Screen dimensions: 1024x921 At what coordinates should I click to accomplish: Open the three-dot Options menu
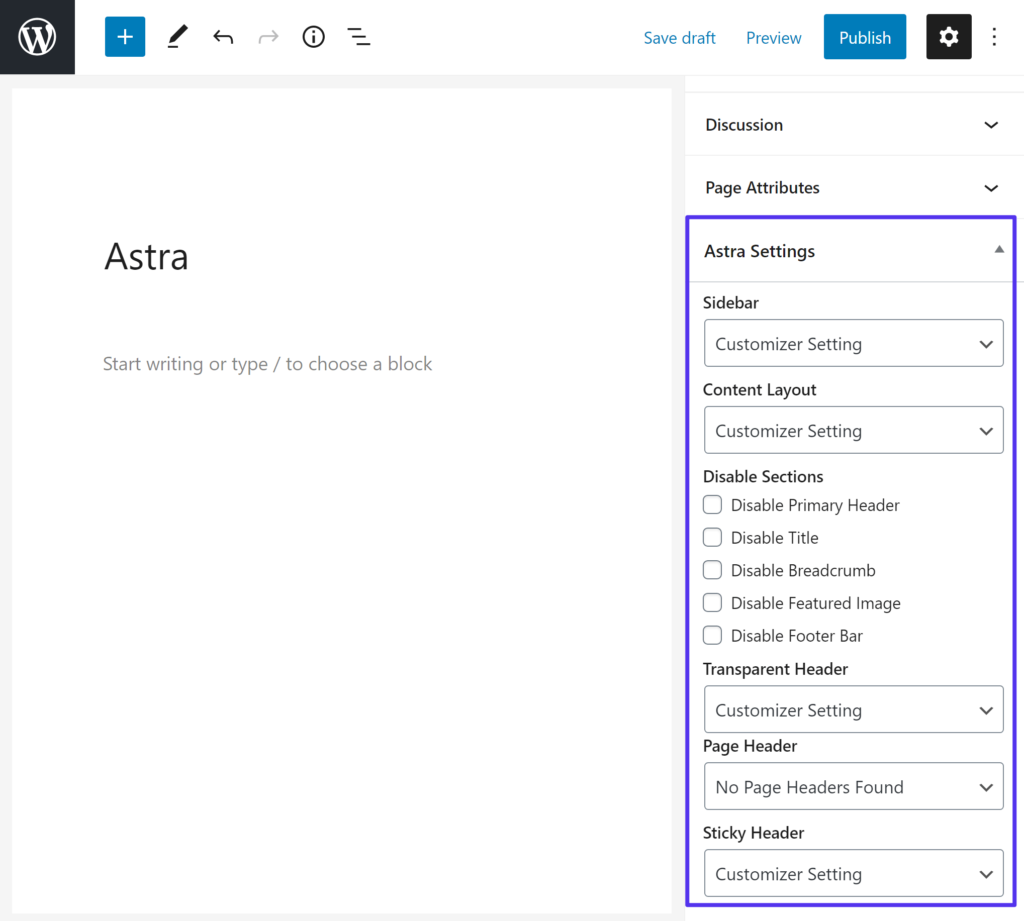[x=994, y=37]
